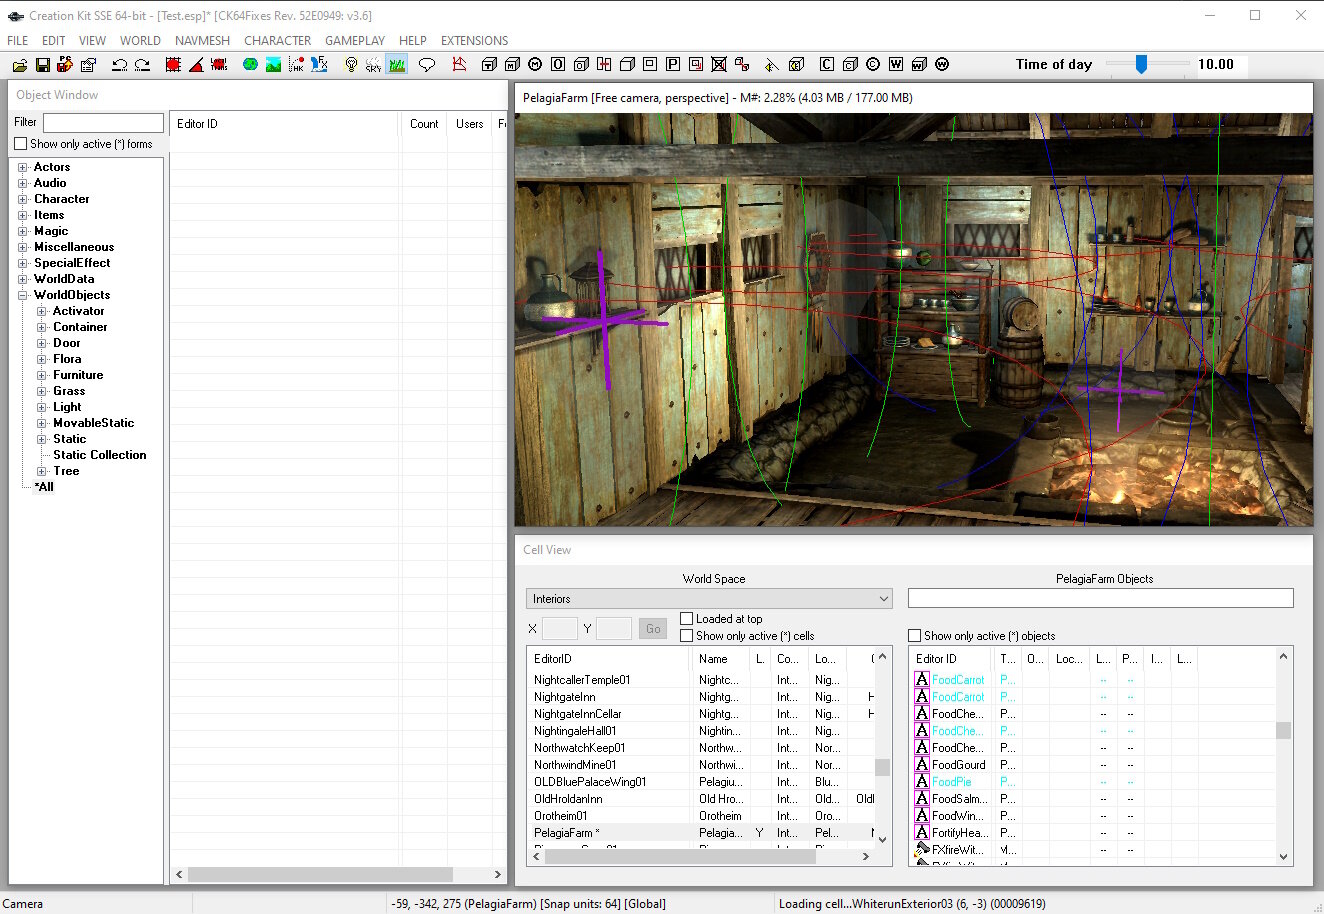Click the PelagiaFarm Objects filter field
Screen dimensions: 1324x914
1101,598
